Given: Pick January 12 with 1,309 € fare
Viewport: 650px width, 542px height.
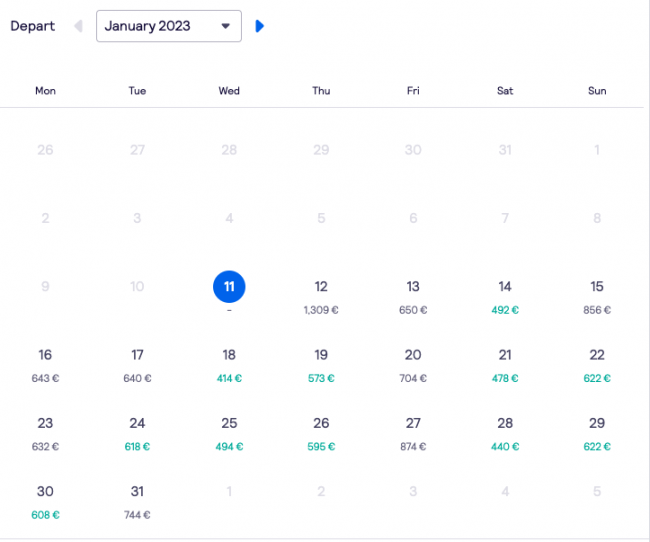Looking at the screenshot, I should click(321, 297).
